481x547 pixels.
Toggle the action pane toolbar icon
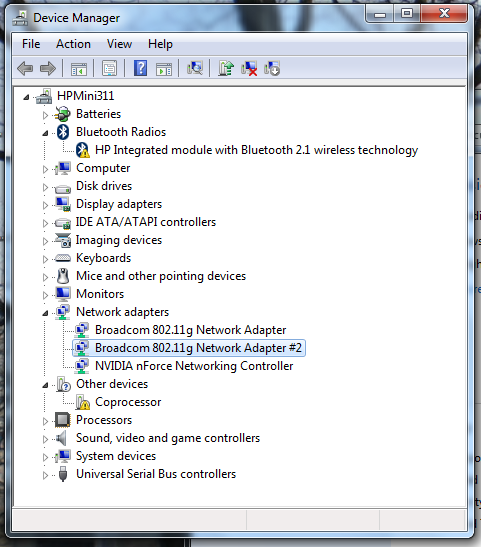(x=164, y=68)
